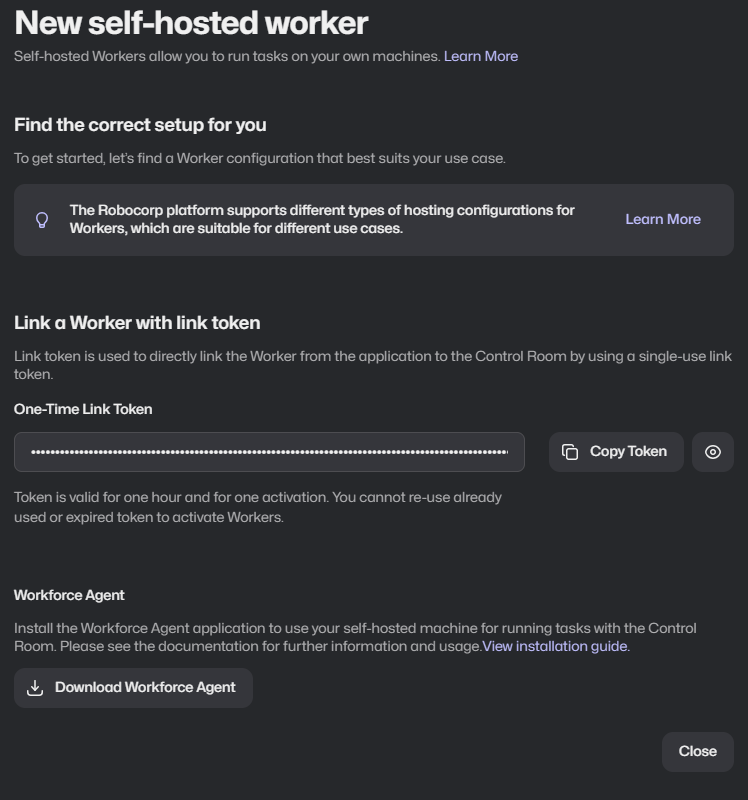Click the Workforce Agent section heading
The width and height of the screenshot is (748, 800).
click(x=69, y=595)
